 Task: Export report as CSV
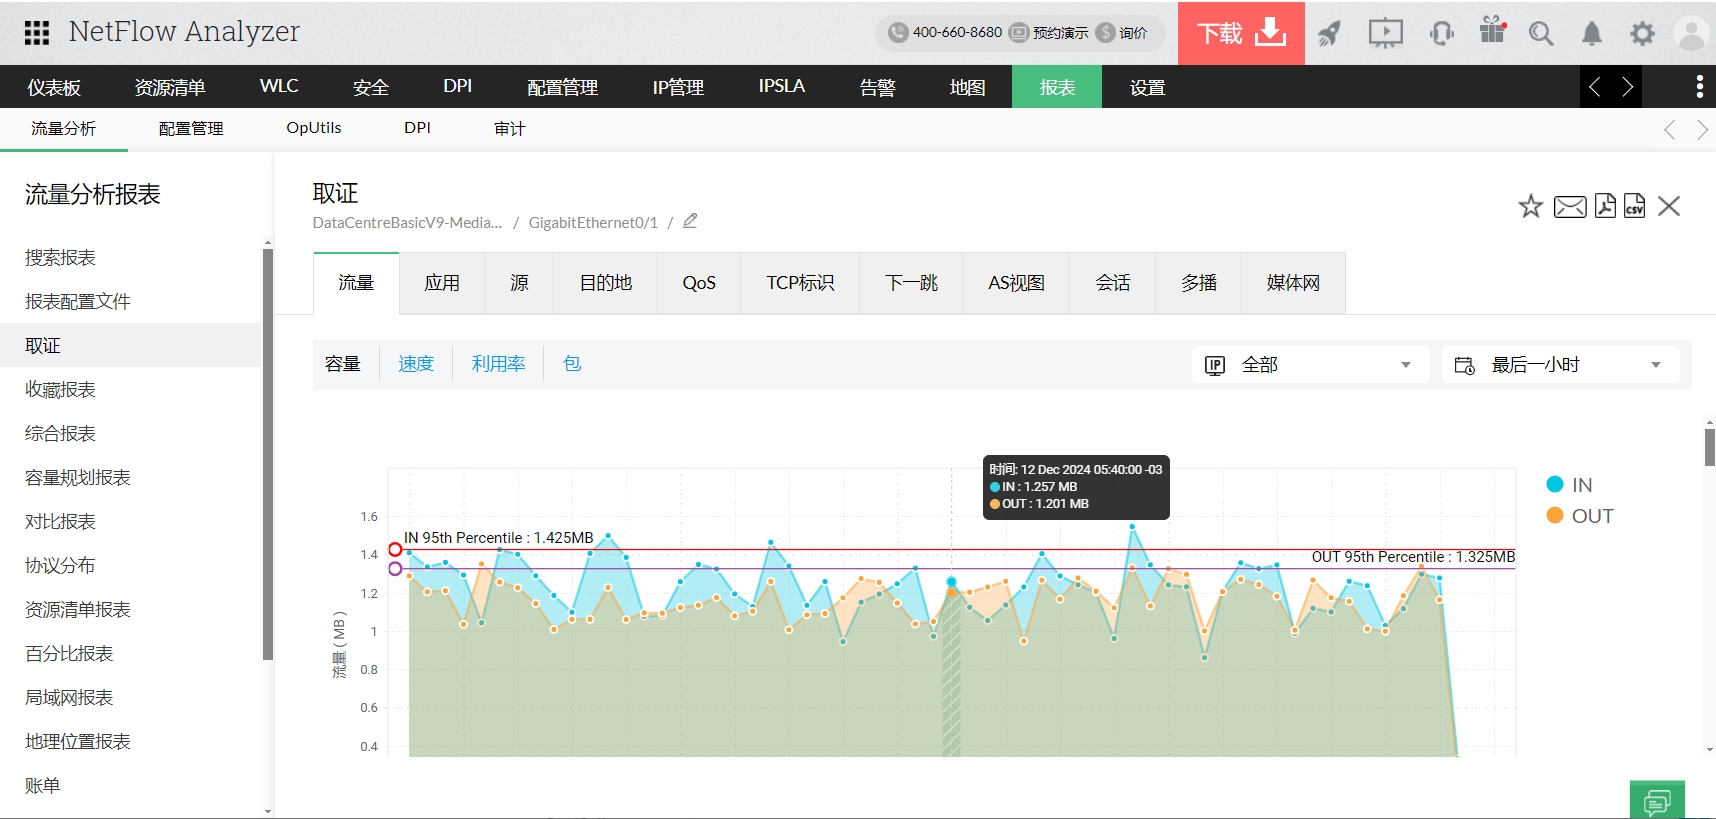(x=1634, y=206)
